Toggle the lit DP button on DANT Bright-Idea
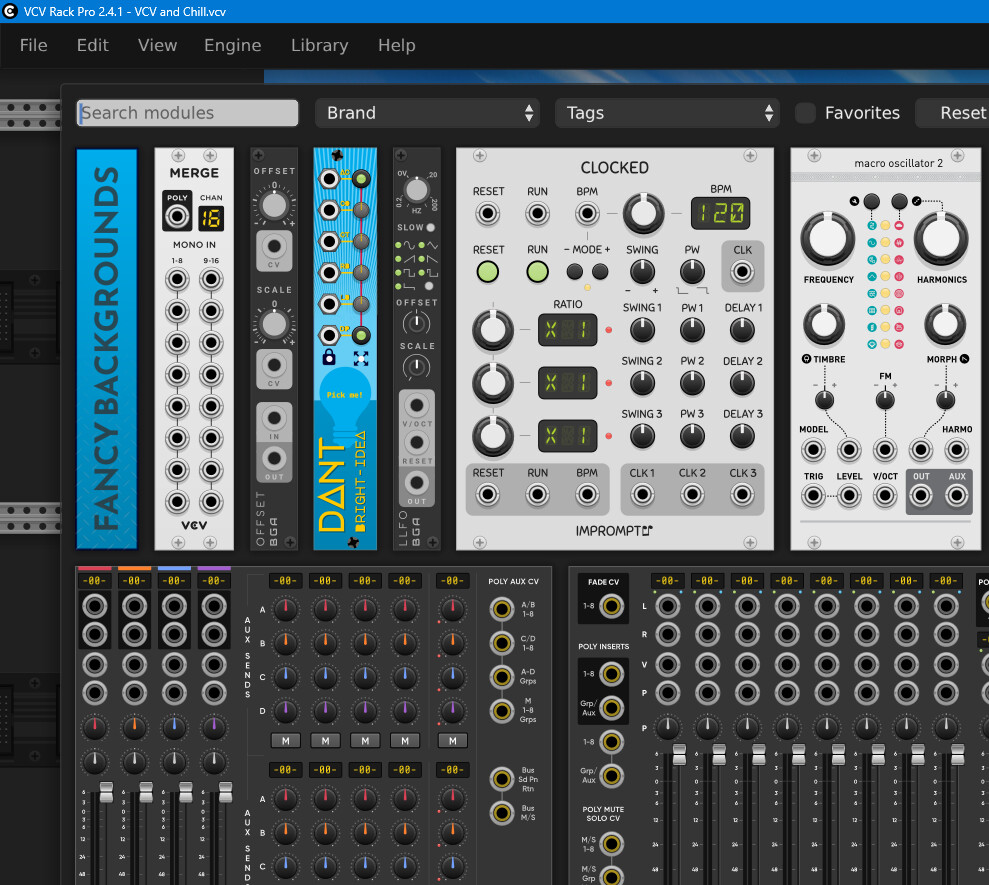The image size is (989, 885). [x=361, y=335]
